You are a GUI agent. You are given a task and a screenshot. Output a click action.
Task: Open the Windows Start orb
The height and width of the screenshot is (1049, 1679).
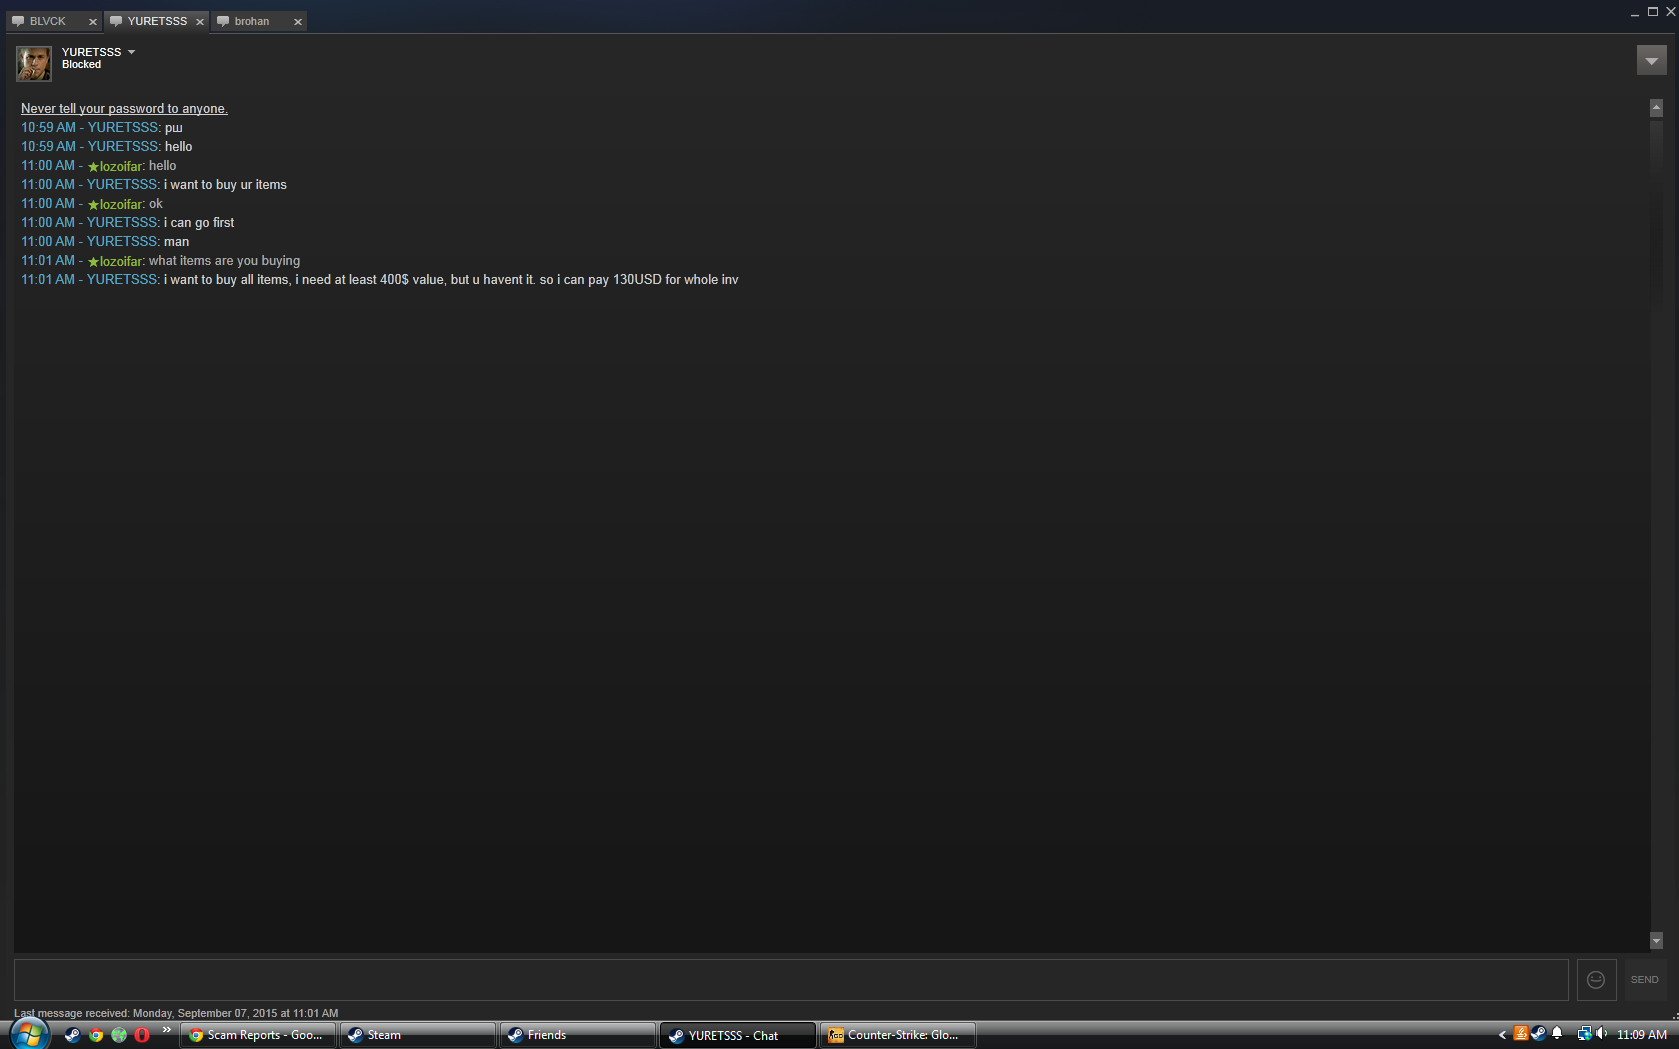point(29,1033)
